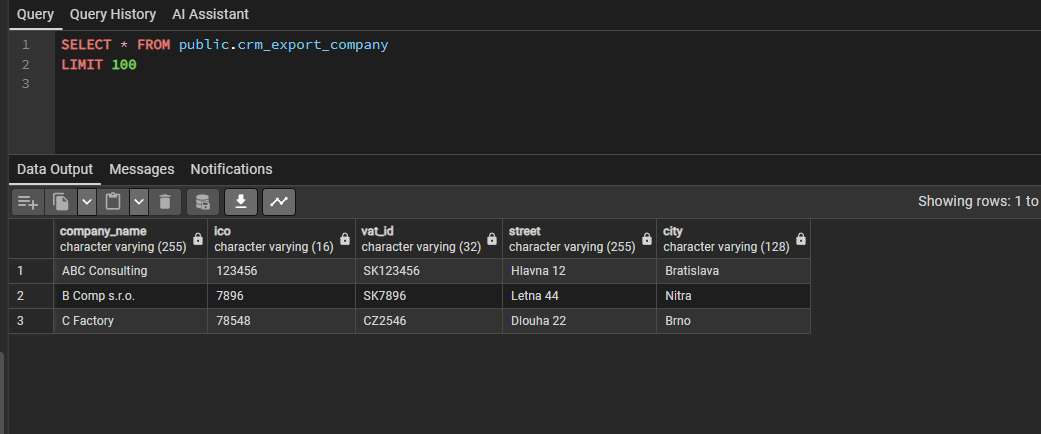The height and width of the screenshot is (434, 1041).
Task: Click the lock icon in vat_id column
Action: (492, 239)
